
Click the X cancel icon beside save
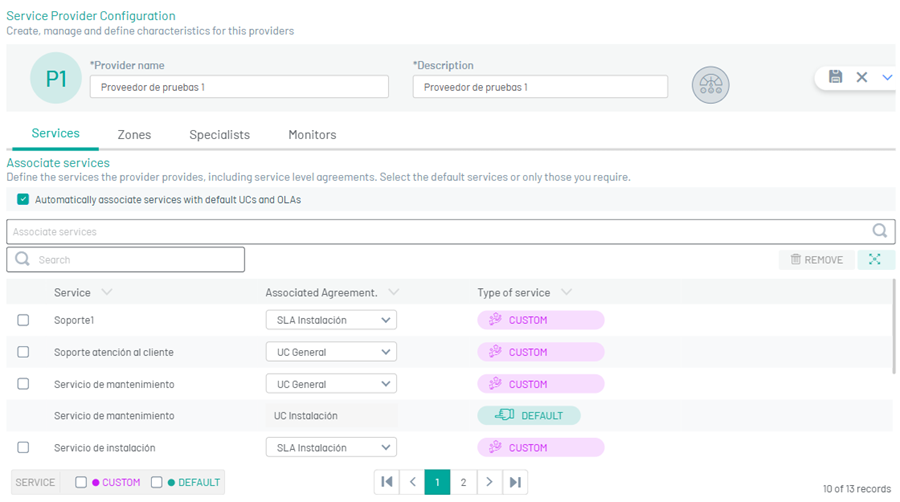pos(862,77)
